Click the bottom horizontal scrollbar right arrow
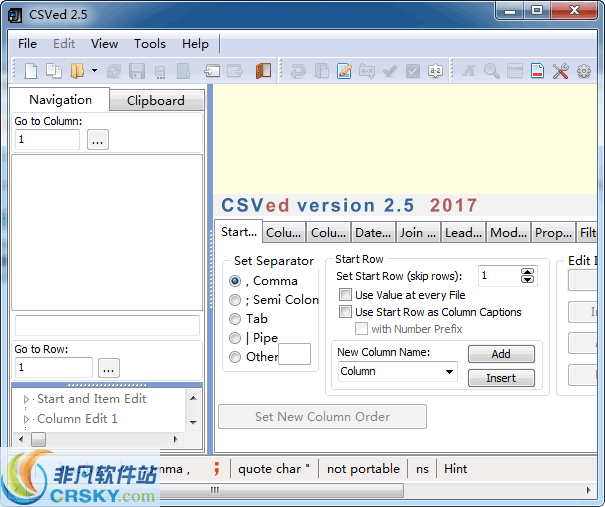 tap(588, 490)
